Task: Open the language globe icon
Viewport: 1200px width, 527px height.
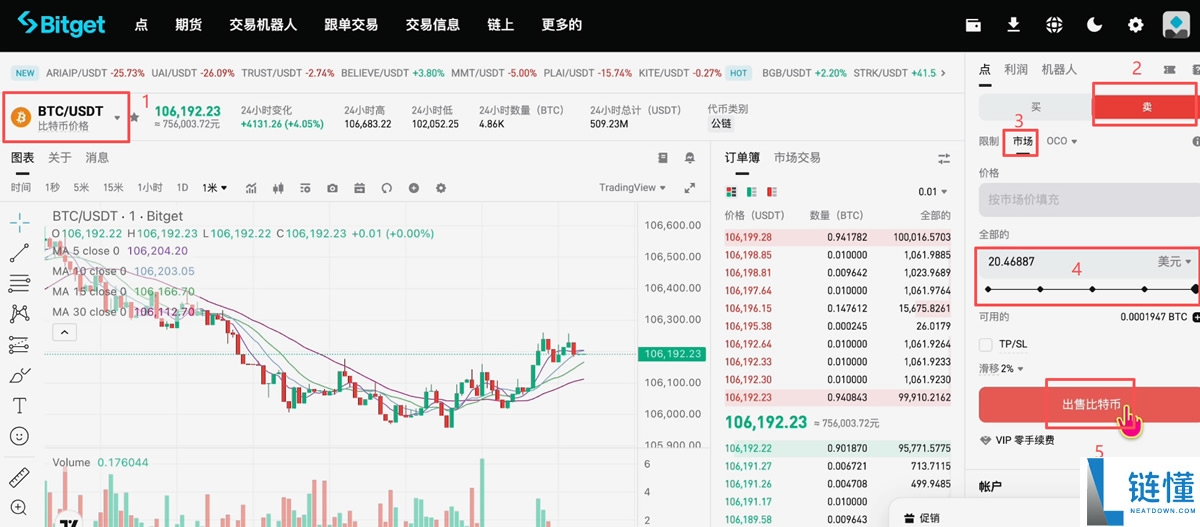Action: pos(1054,25)
